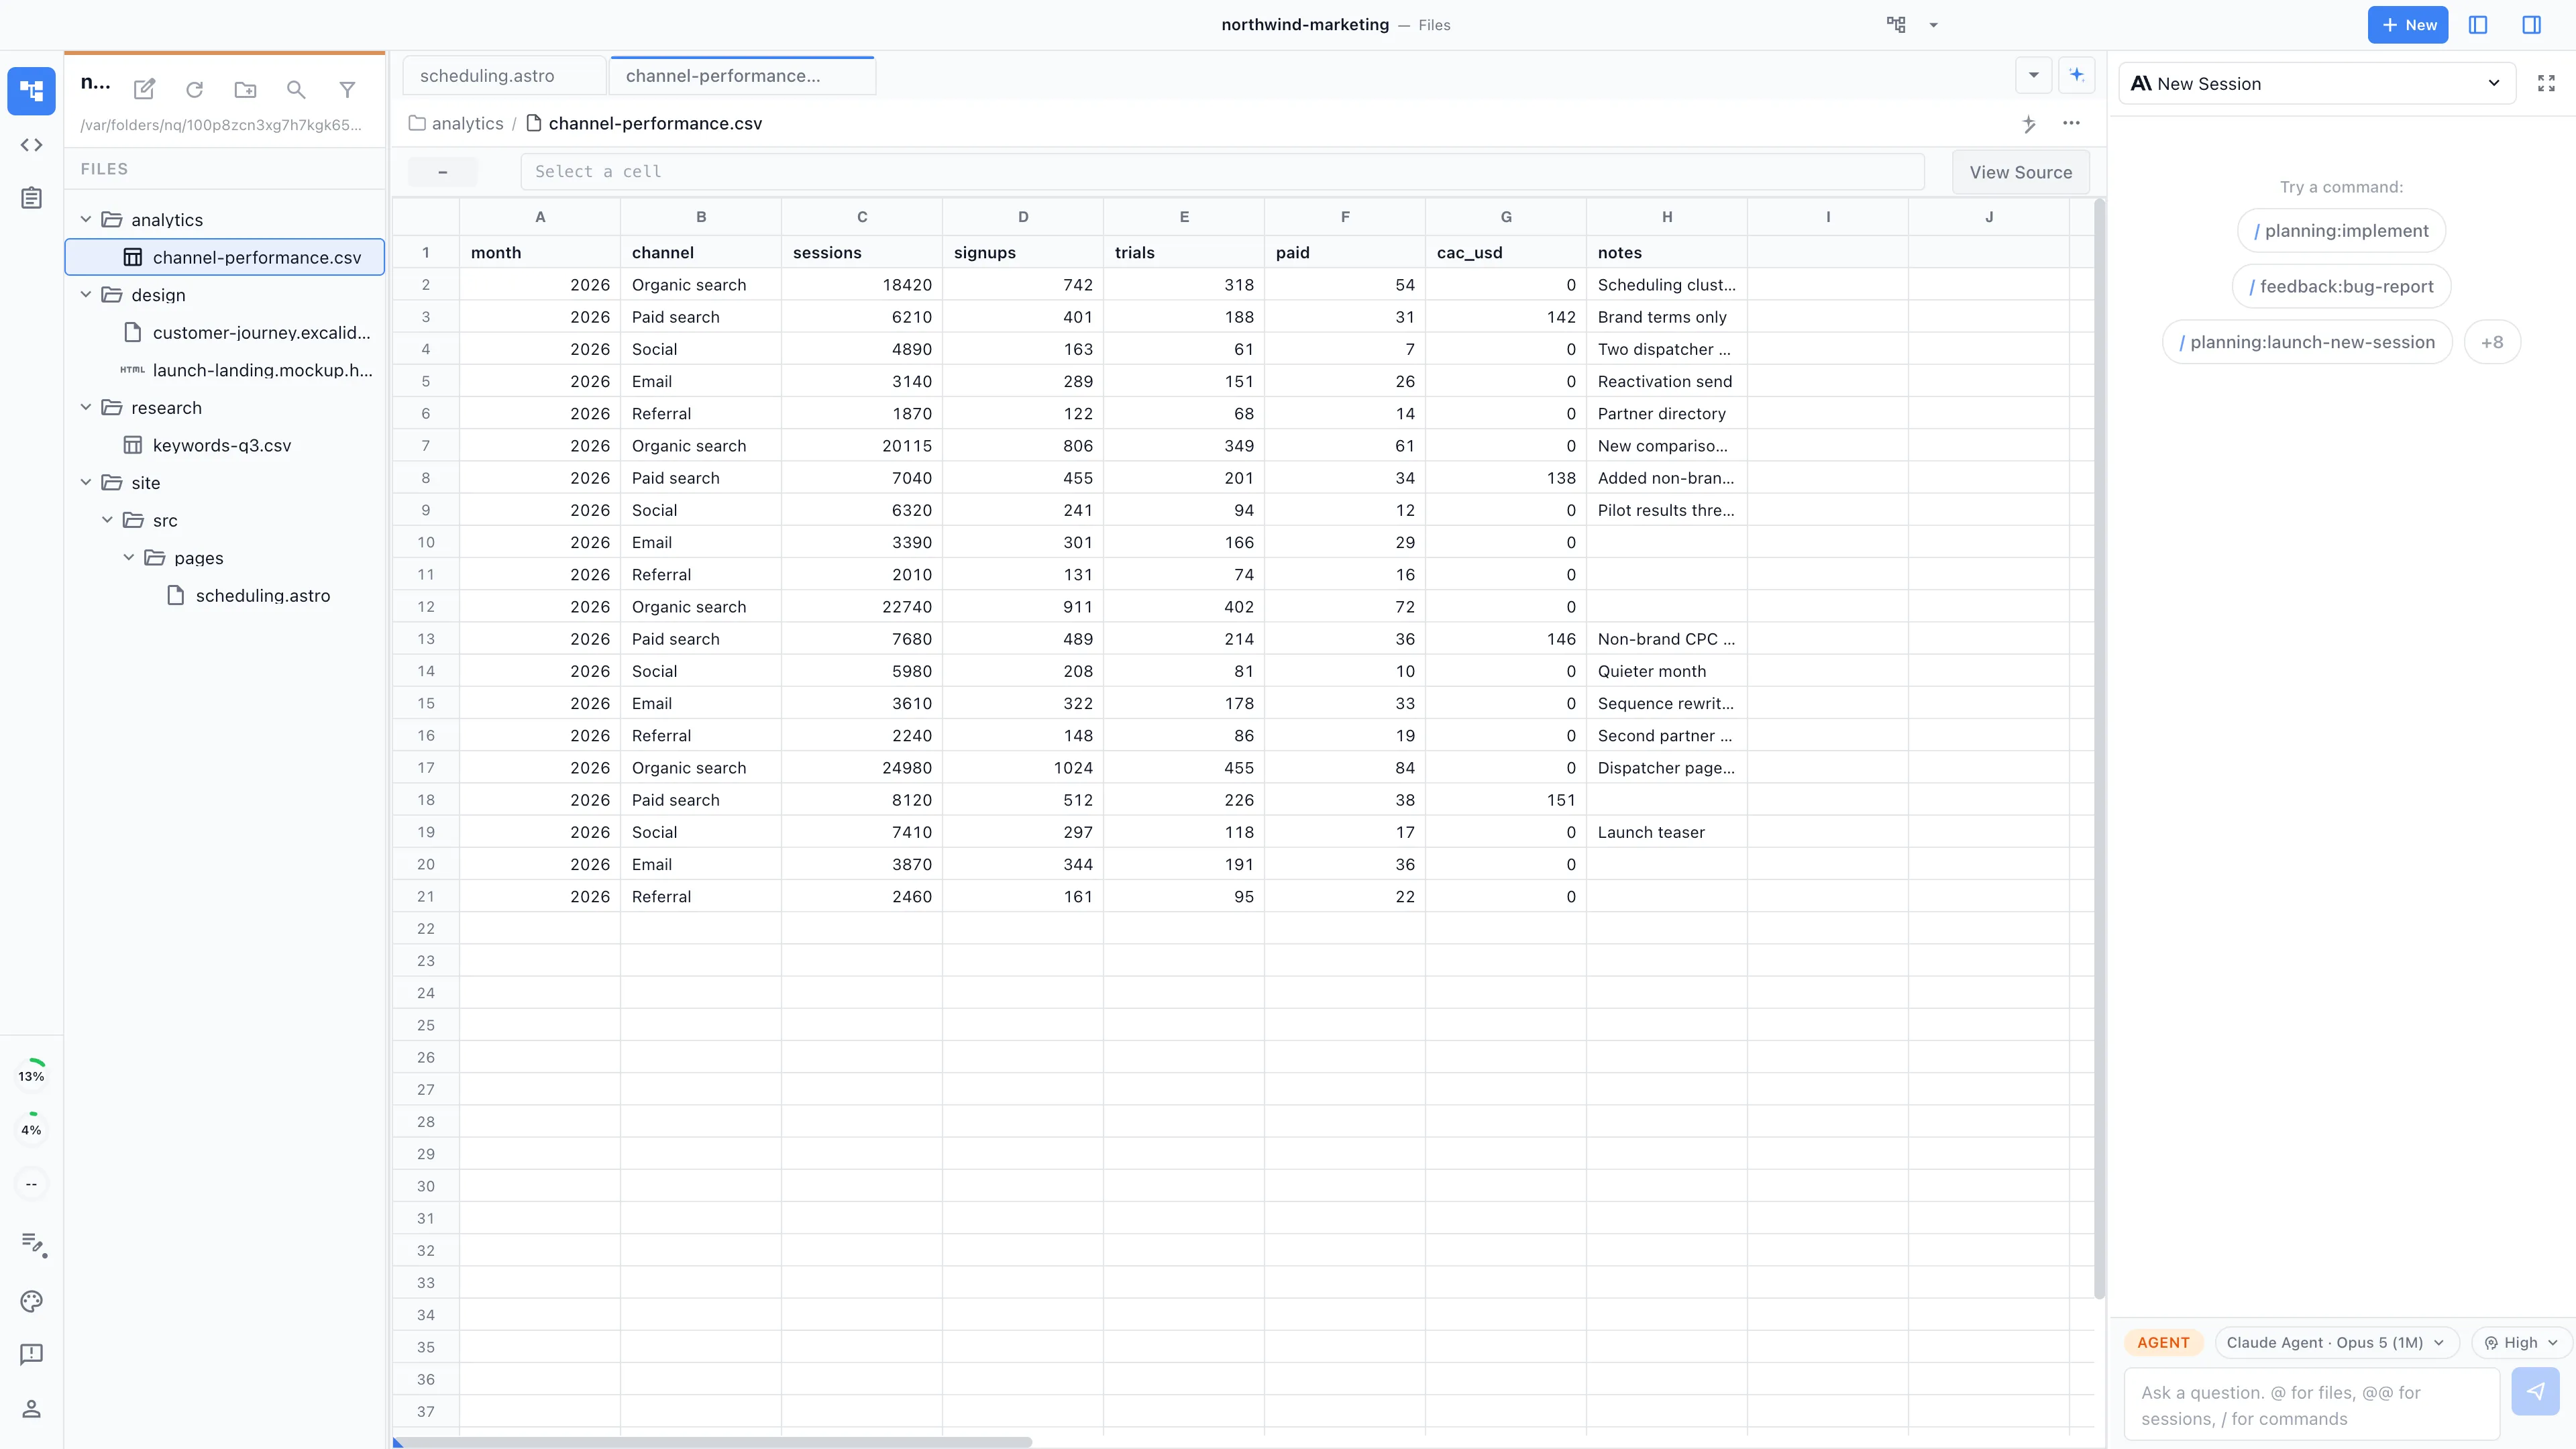The image size is (2576, 1449).
Task: Click the cell reference box showing dash
Action: (442, 171)
